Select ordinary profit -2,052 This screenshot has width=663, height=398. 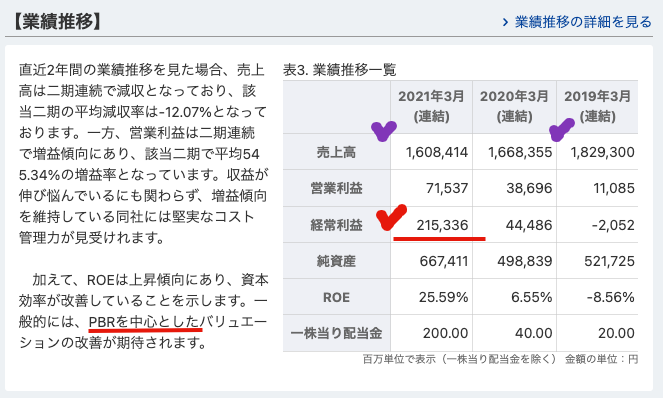point(613,225)
